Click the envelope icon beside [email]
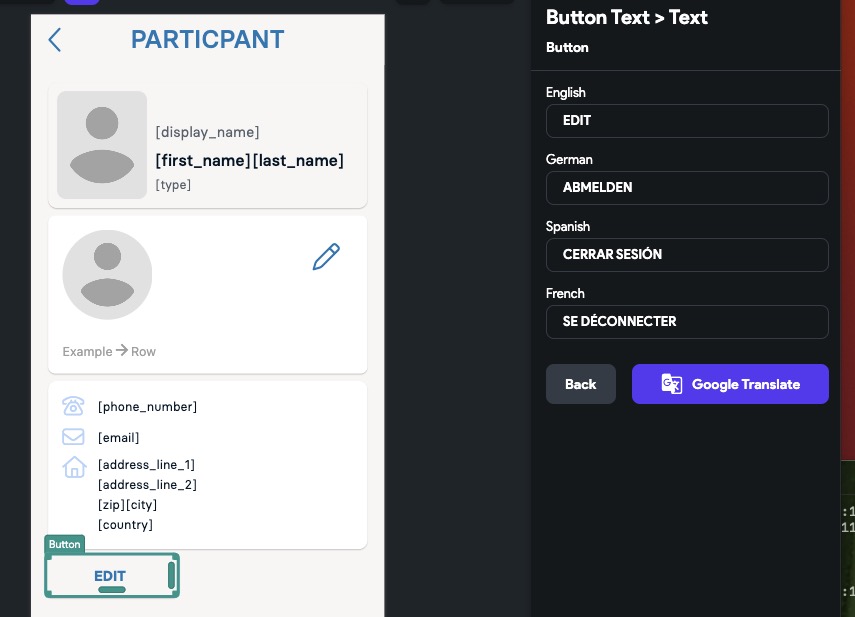This screenshot has height=617, width=855. 74,437
